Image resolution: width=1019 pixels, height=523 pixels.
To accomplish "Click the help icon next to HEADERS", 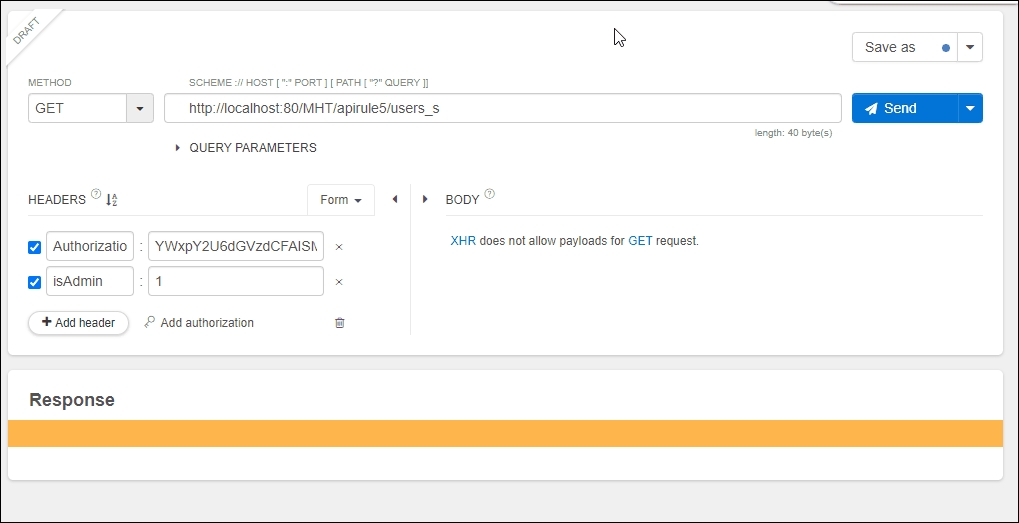I will [96, 195].
